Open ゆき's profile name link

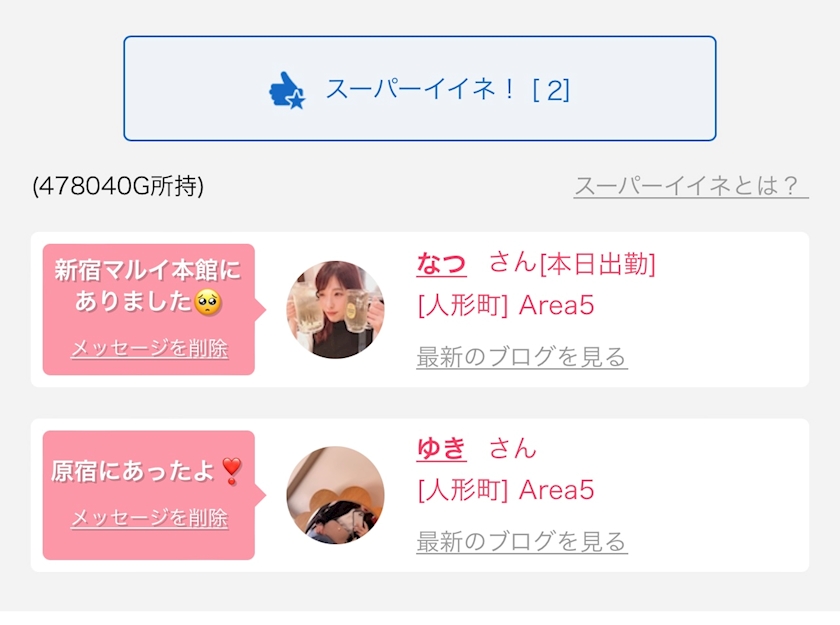(441, 449)
